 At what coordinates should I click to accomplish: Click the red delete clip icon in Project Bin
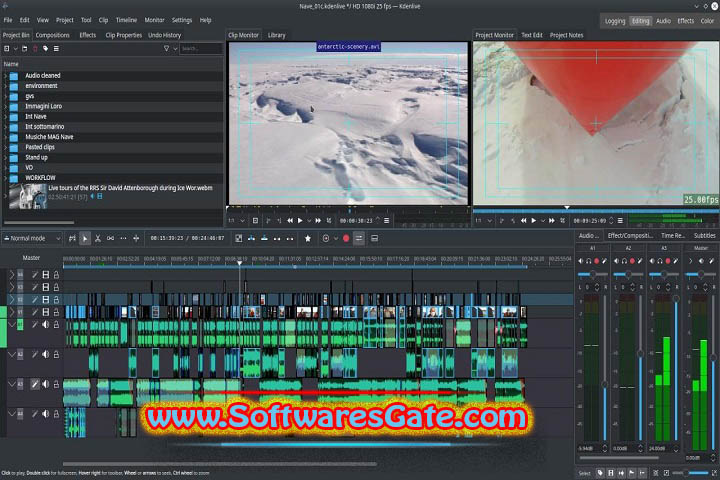click(x=35, y=48)
